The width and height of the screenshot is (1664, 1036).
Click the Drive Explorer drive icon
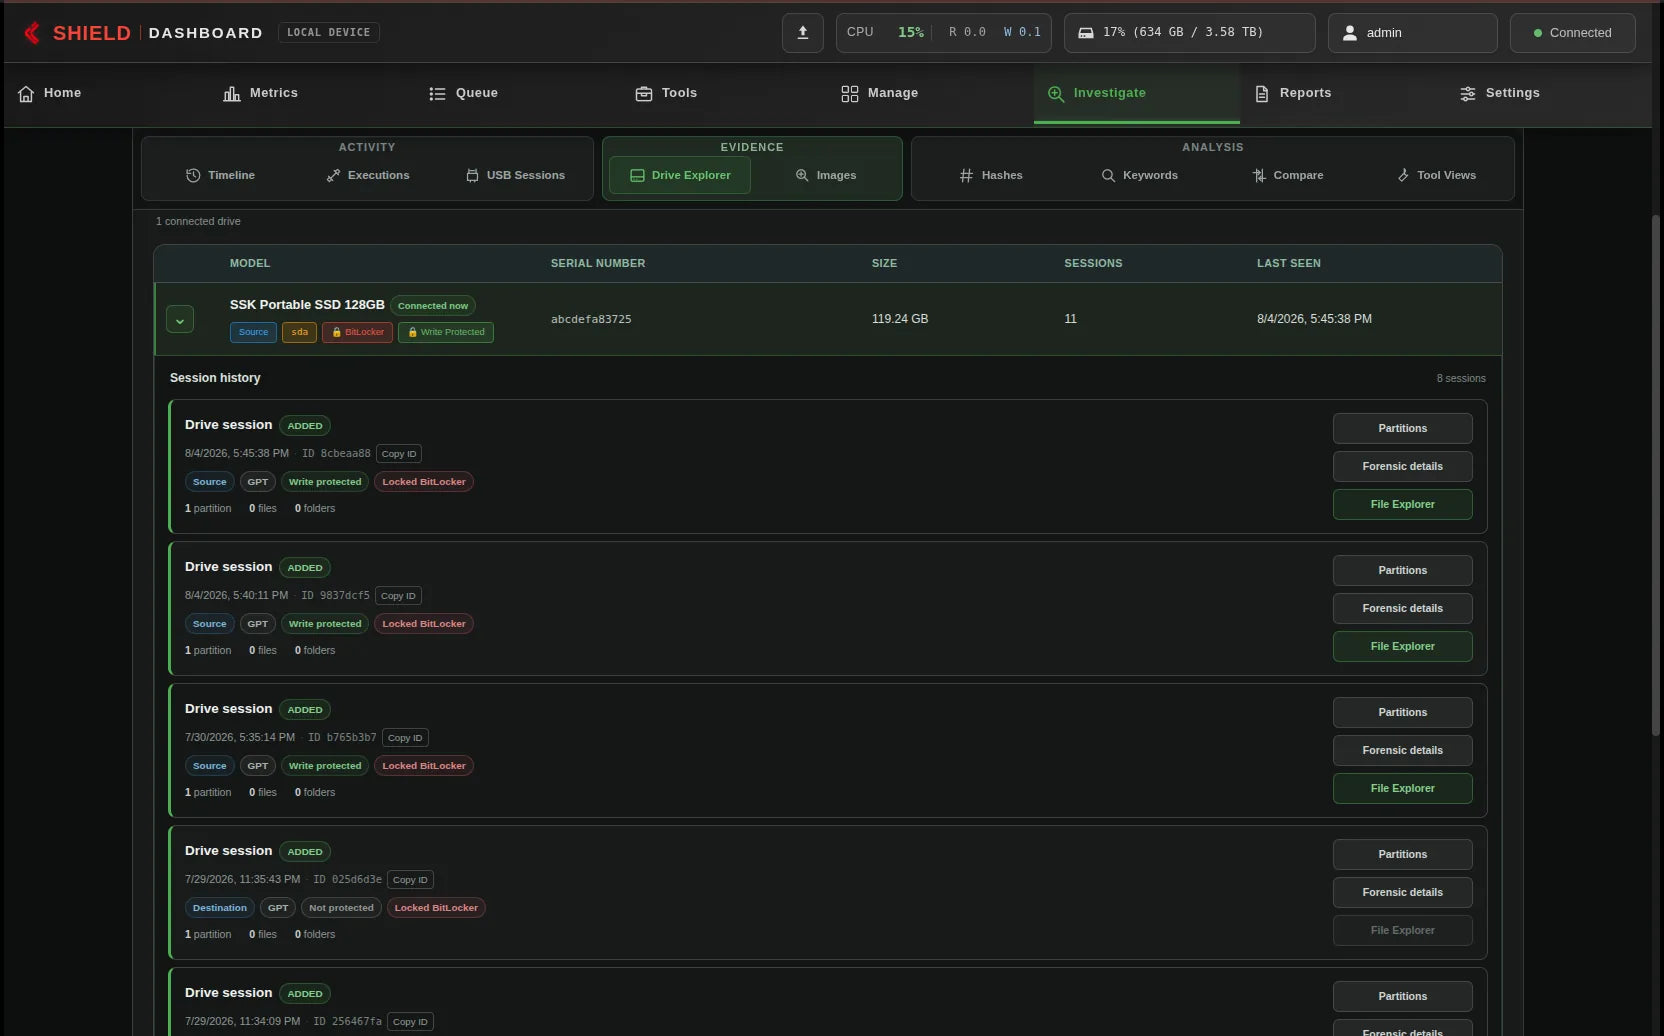tap(637, 175)
